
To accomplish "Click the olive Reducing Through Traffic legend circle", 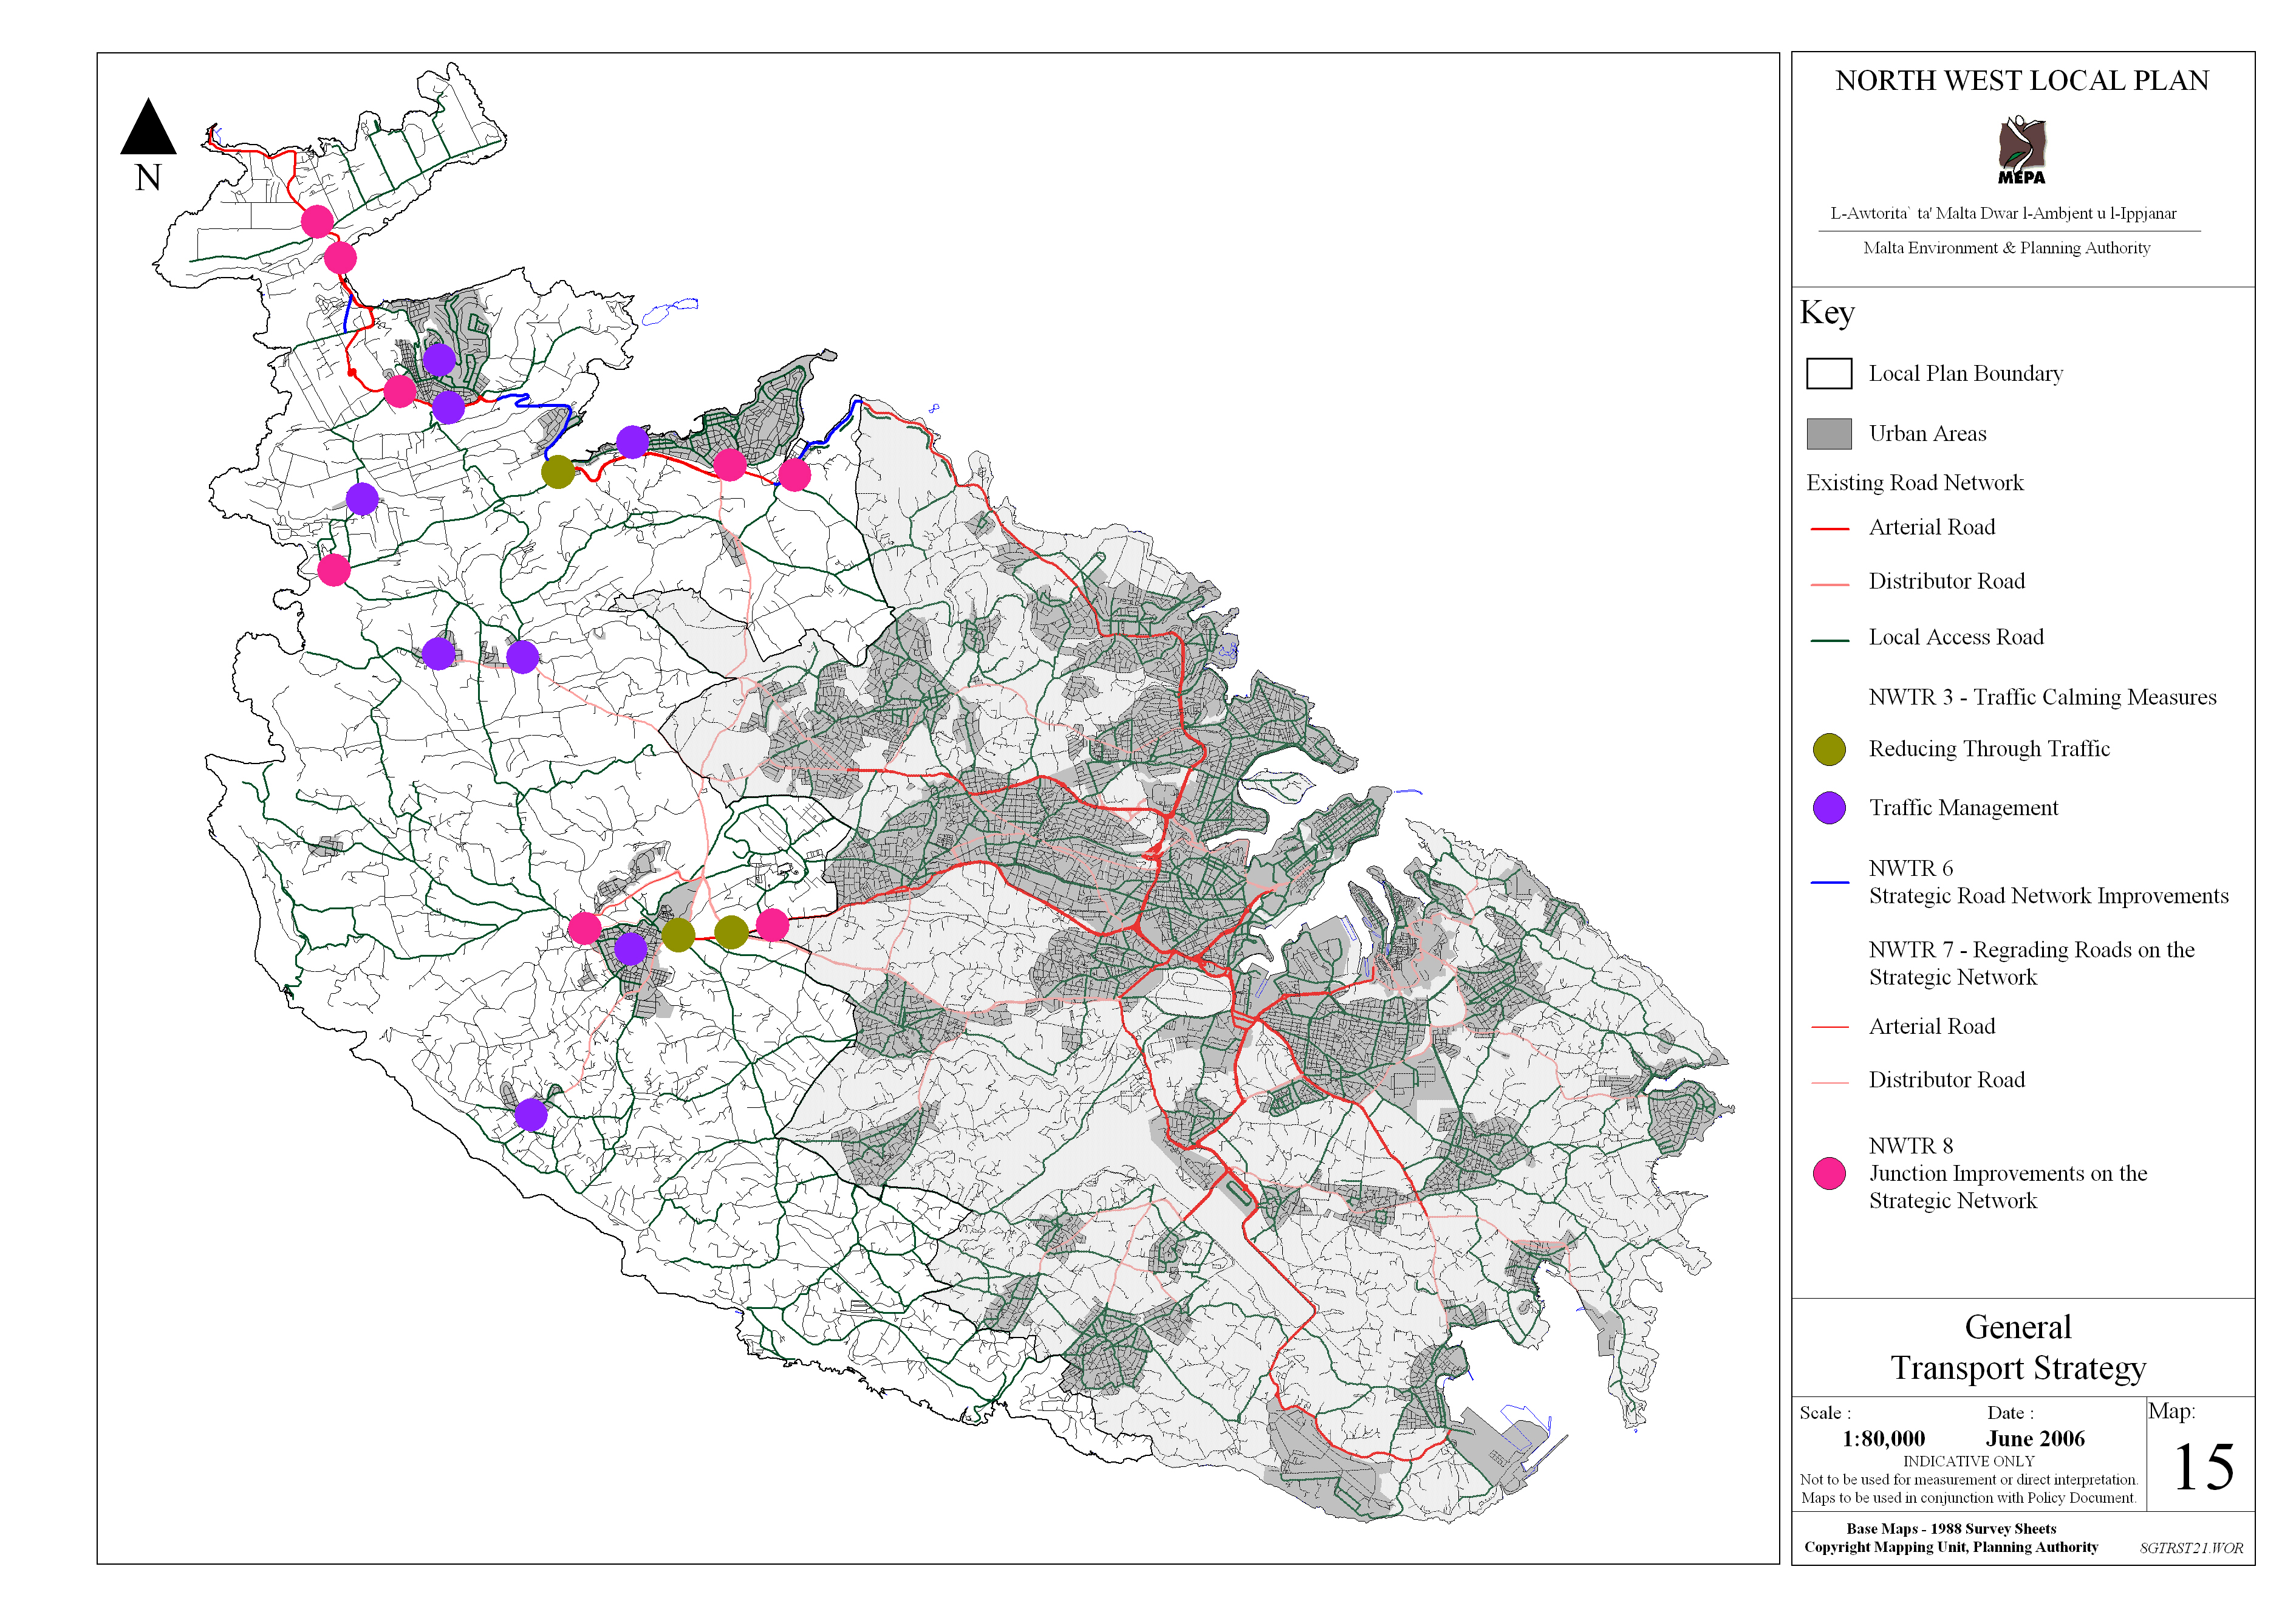I will click(x=1829, y=749).
